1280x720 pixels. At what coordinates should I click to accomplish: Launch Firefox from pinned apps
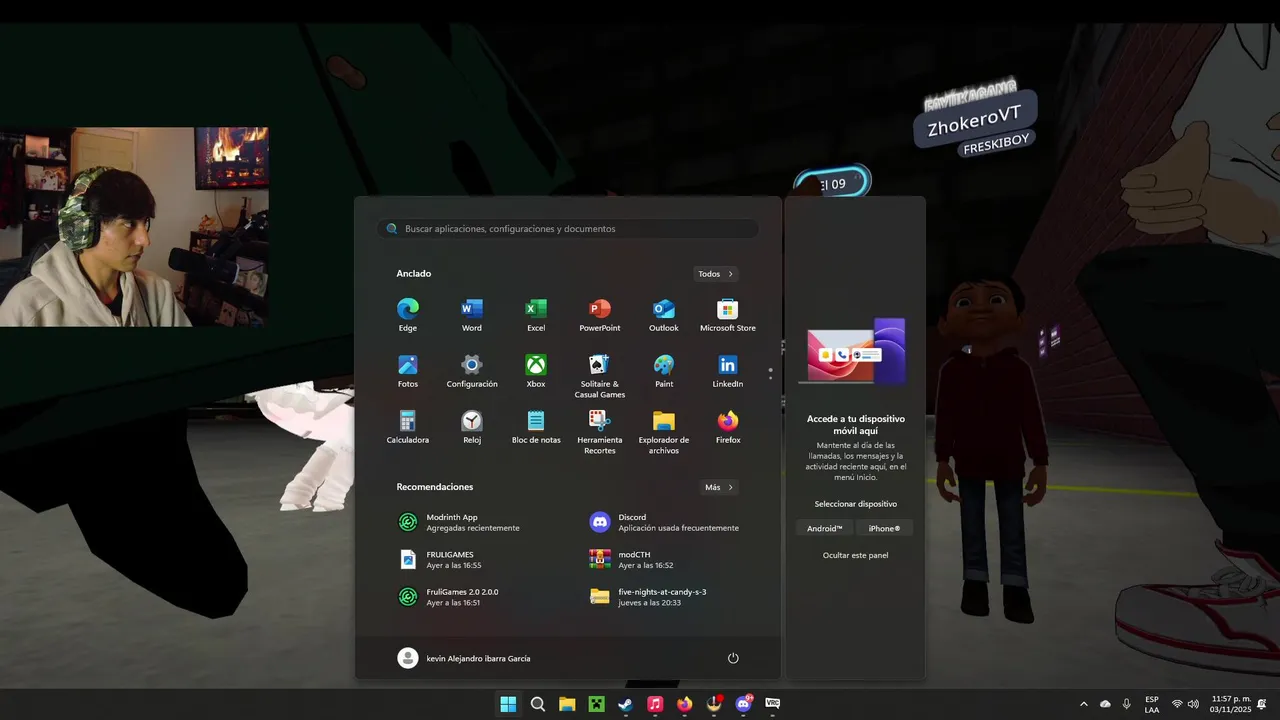[x=728, y=427]
